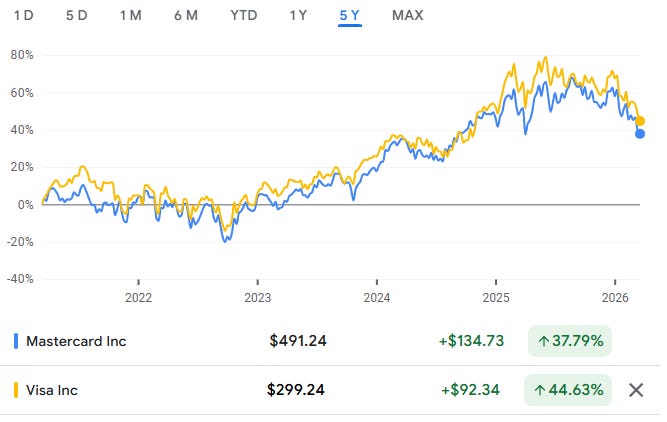Click the 80% y-axis label
The width and height of the screenshot is (667, 422).
[22, 55]
